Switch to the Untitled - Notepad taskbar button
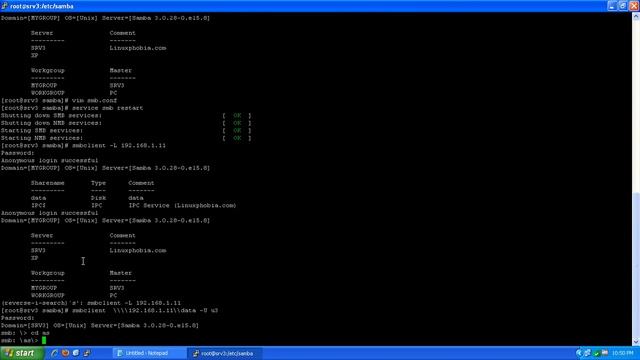This screenshot has width=640, height=360. coord(148,353)
